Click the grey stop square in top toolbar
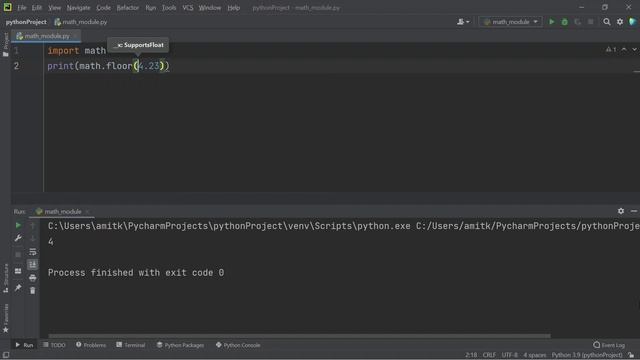 point(591,22)
